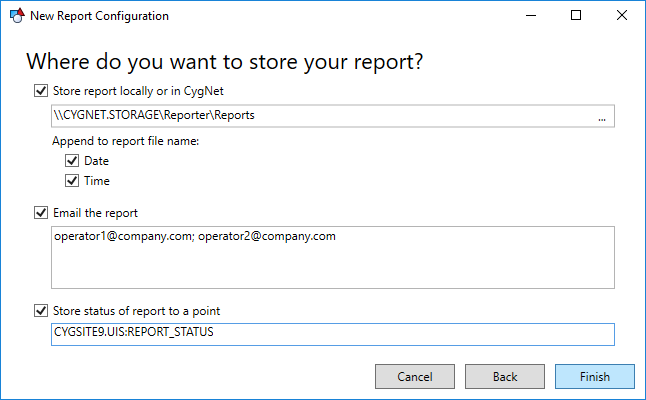Toggle the Time append checkbox
646x400 pixels.
click(x=72, y=180)
